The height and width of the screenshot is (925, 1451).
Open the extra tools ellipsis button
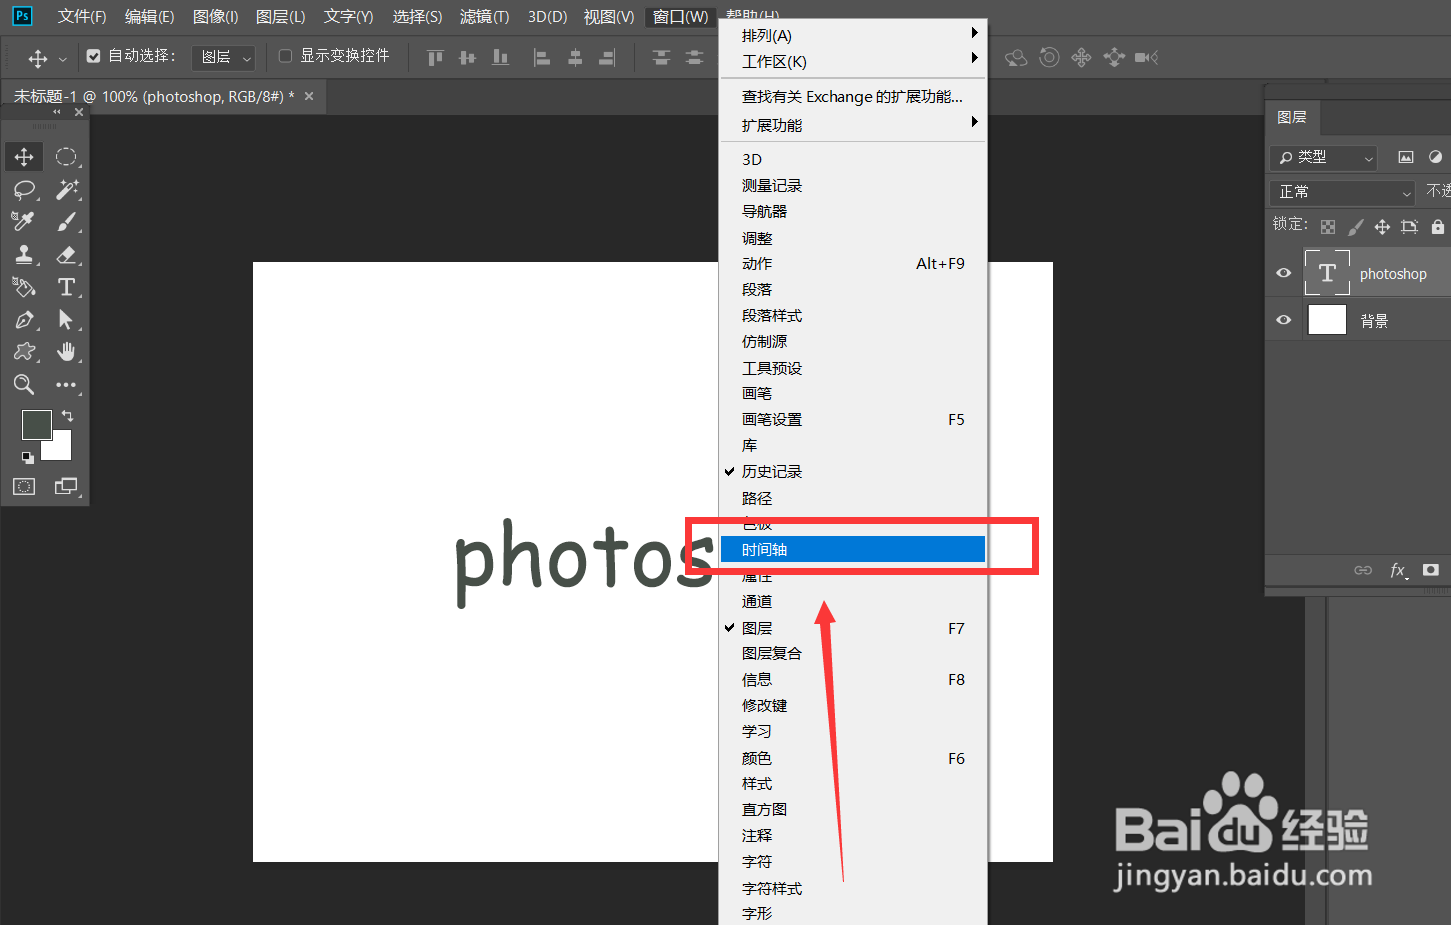pyautogui.click(x=66, y=385)
